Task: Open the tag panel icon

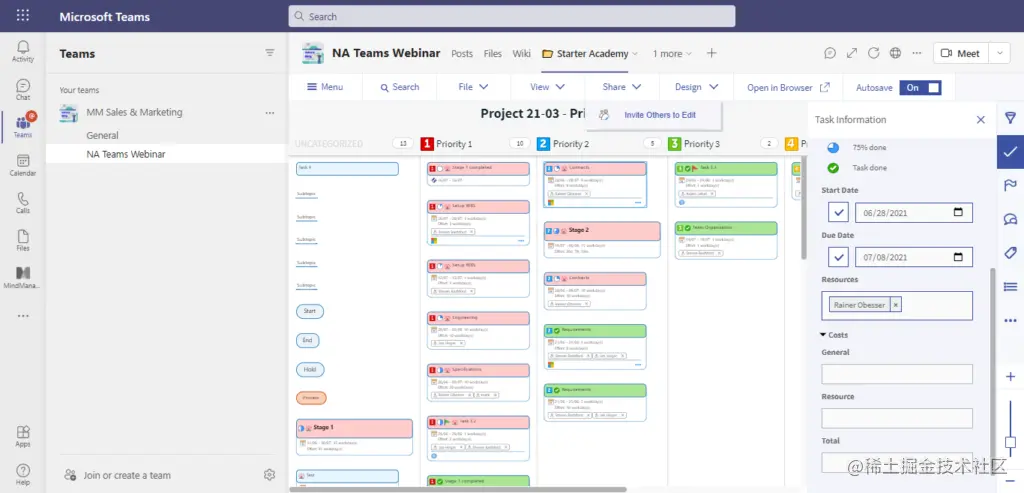Action: pyautogui.click(x=1010, y=252)
